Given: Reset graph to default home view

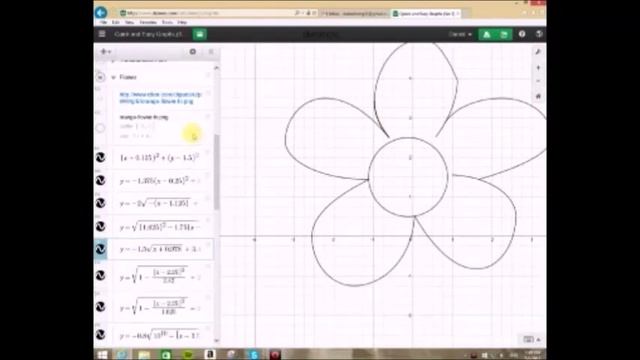Looking at the screenshot, I should pos(538,96).
